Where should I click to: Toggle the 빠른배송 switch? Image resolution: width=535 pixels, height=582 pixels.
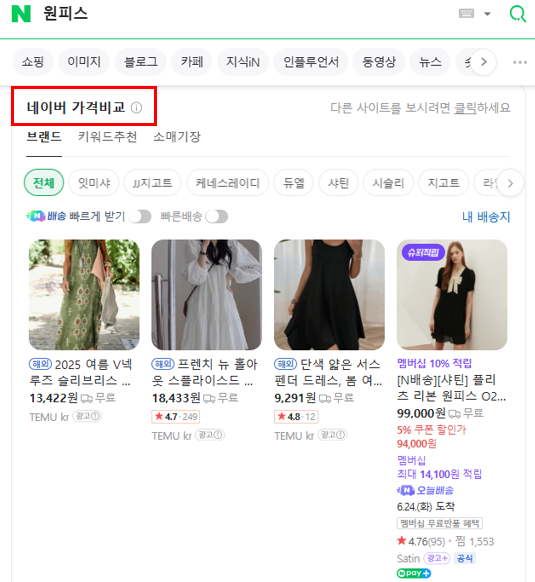(216, 216)
